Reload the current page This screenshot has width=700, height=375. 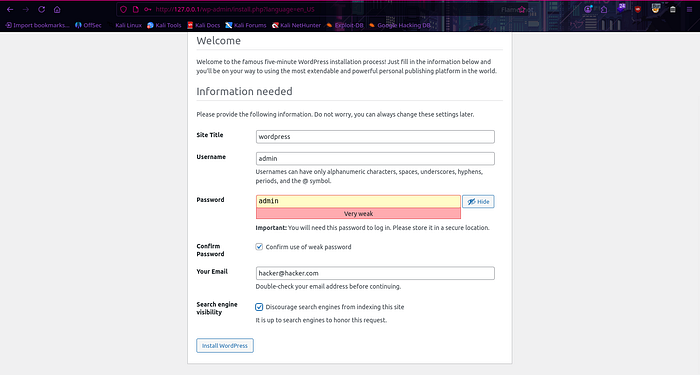pos(42,9)
